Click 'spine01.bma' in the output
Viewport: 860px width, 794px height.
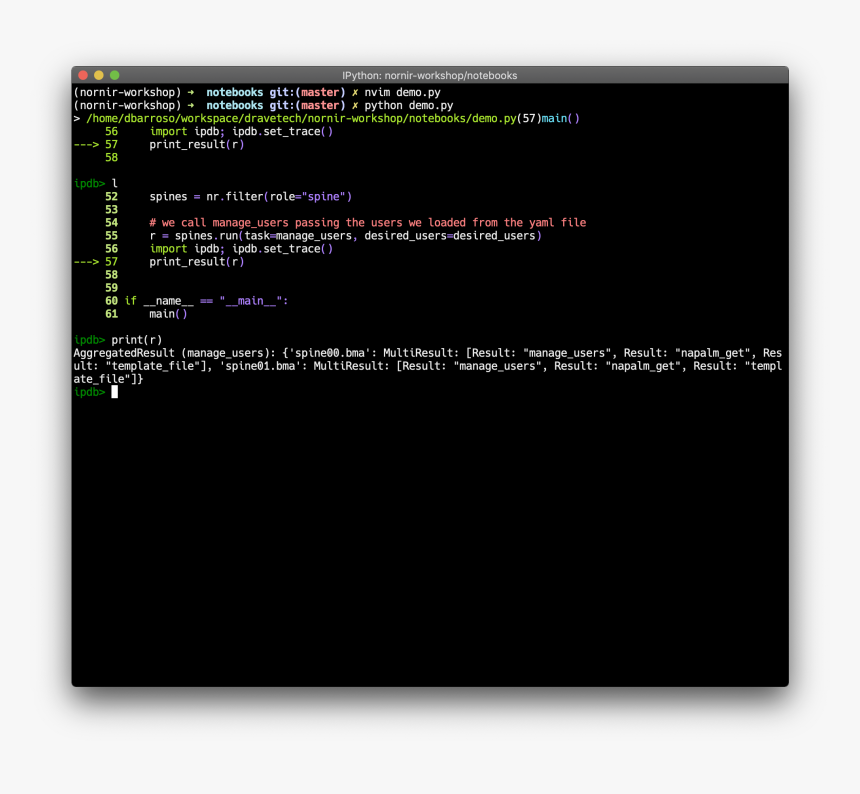260,366
